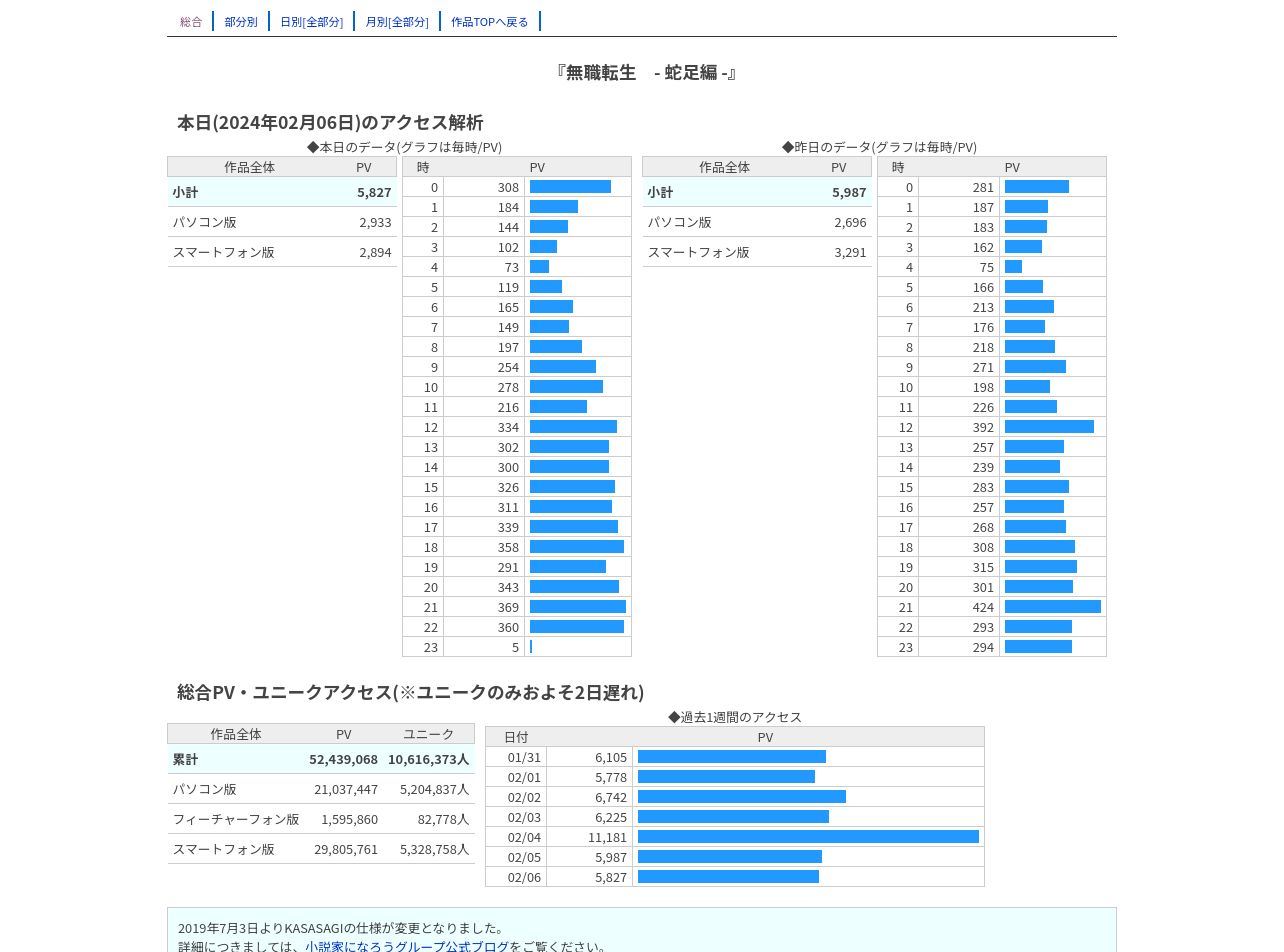Click the 02/04 weekly PV value 11,181

(607, 837)
